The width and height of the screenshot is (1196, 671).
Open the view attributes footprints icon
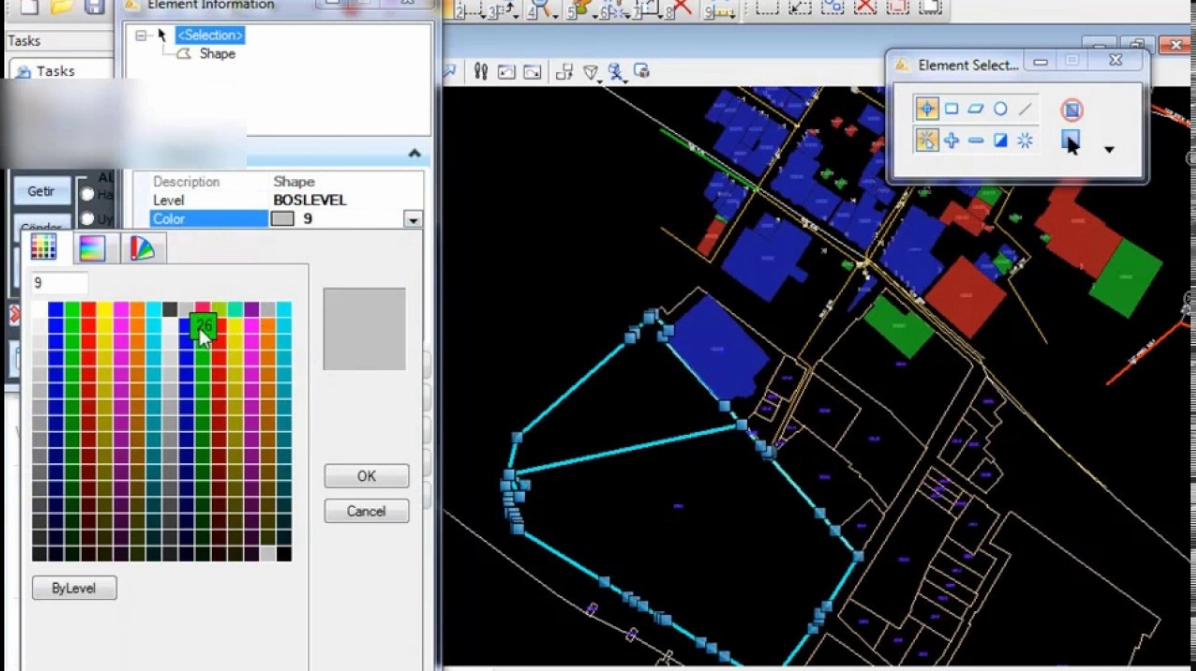tap(481, 72)
